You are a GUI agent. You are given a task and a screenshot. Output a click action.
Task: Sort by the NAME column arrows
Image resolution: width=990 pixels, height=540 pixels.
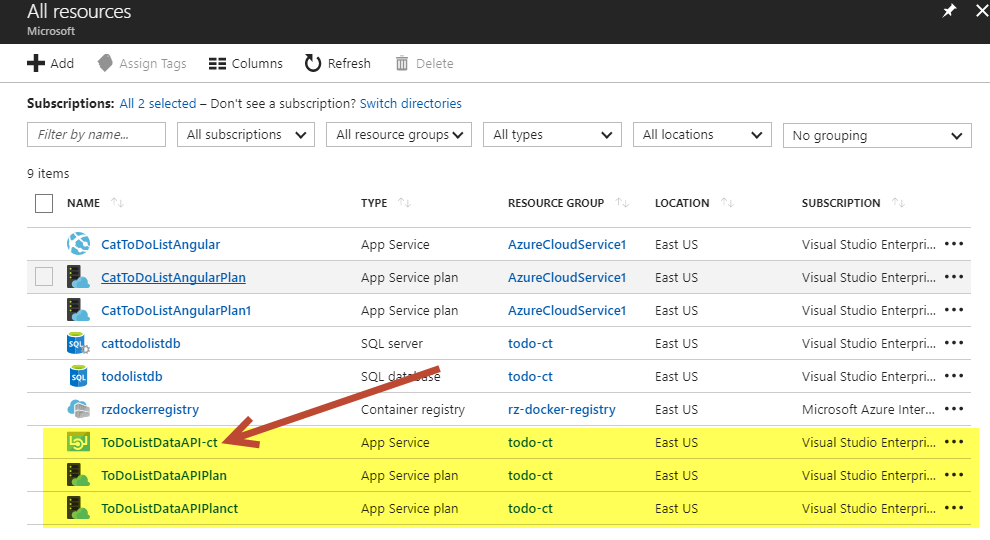[117, 203]
